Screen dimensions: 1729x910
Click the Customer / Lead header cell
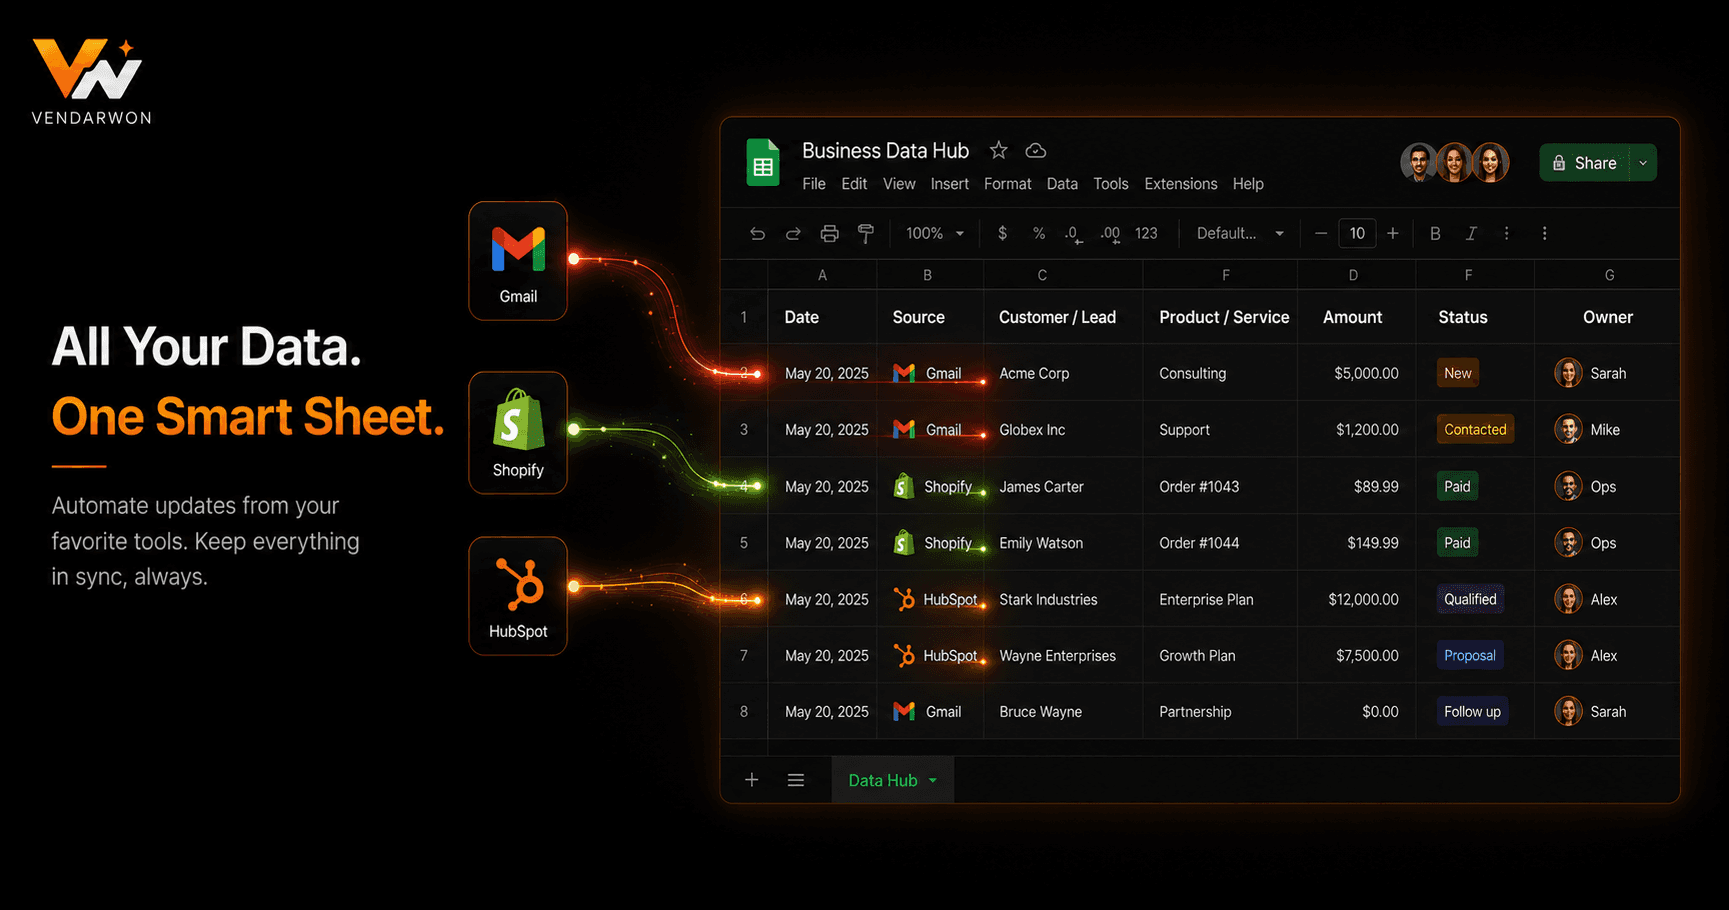[x=1063, y=317]
